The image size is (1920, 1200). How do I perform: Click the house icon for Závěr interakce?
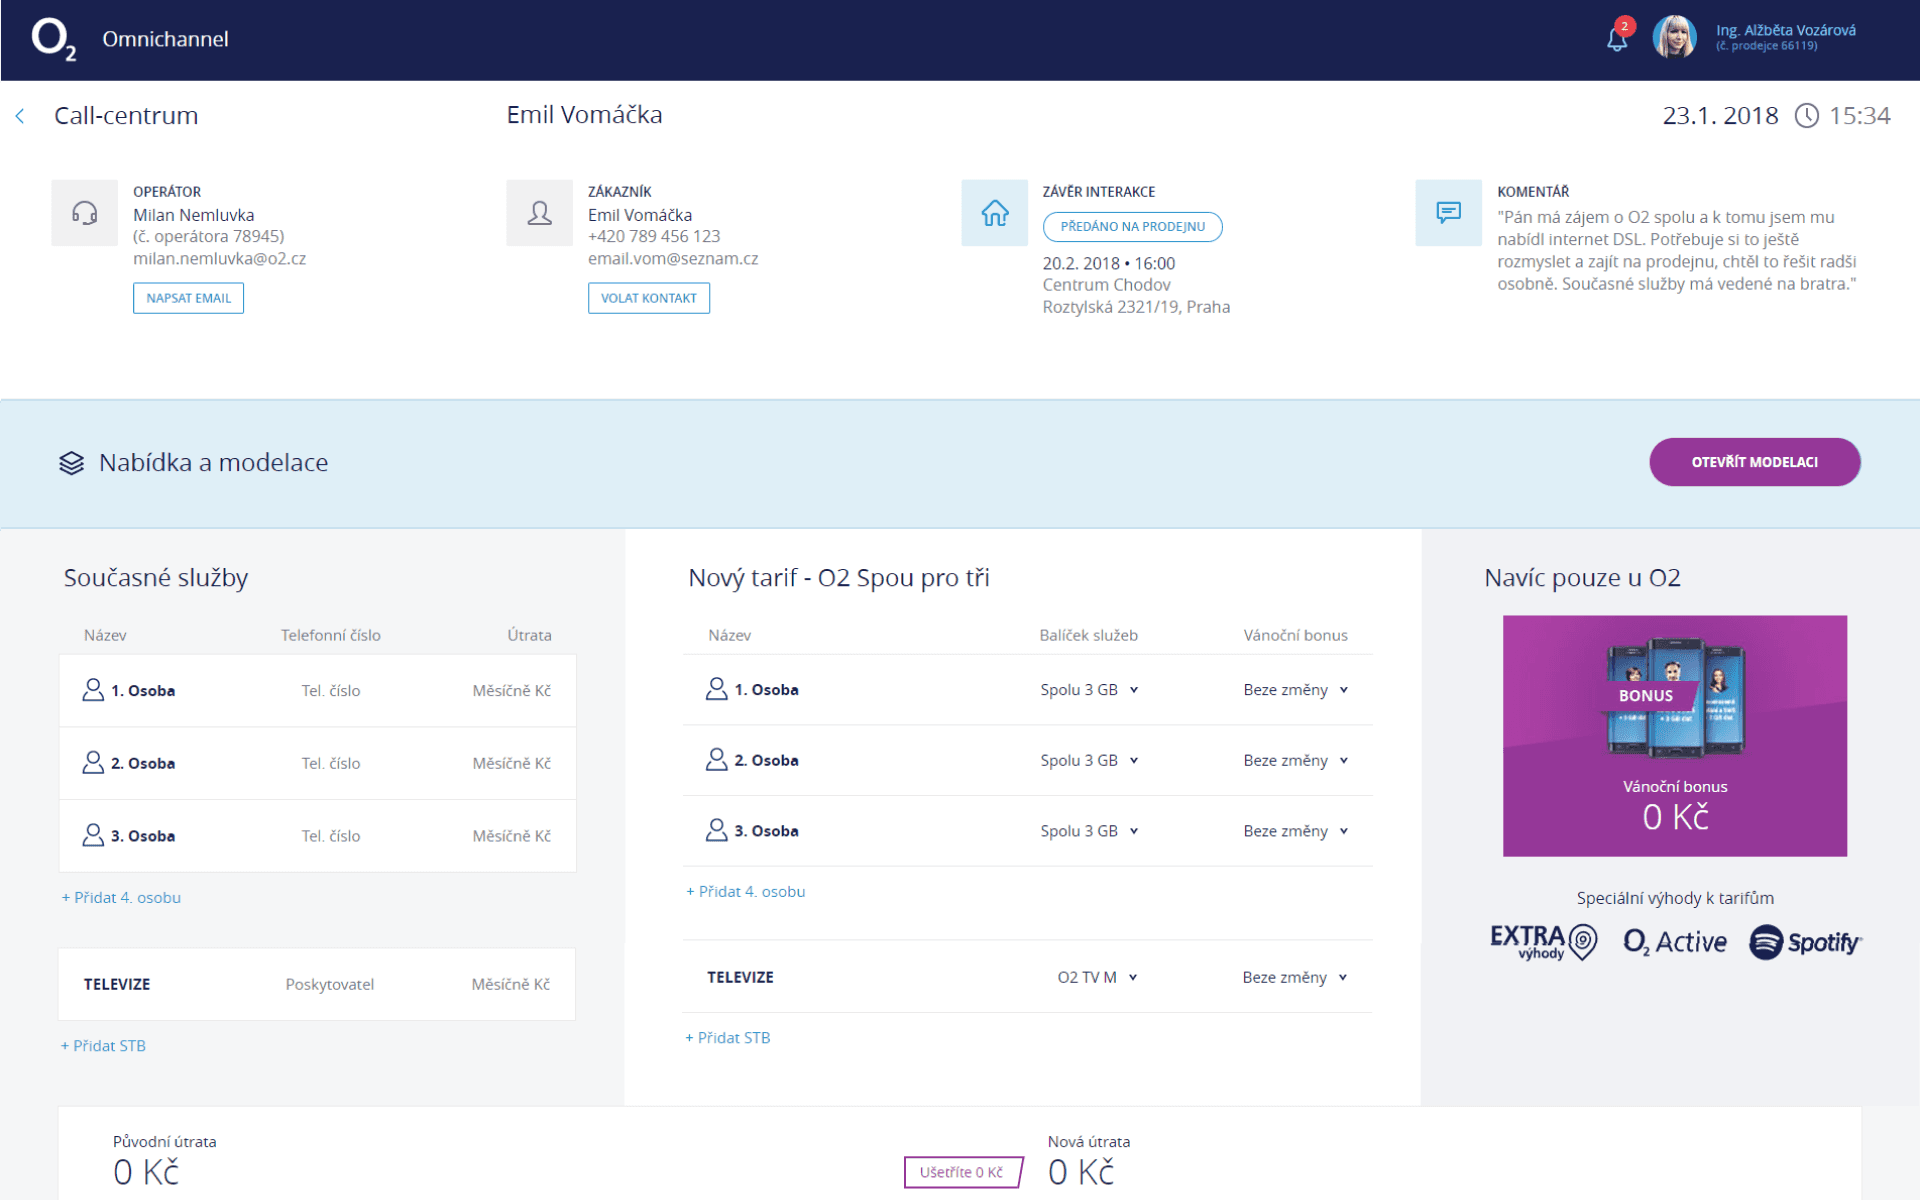click(994, 213)
